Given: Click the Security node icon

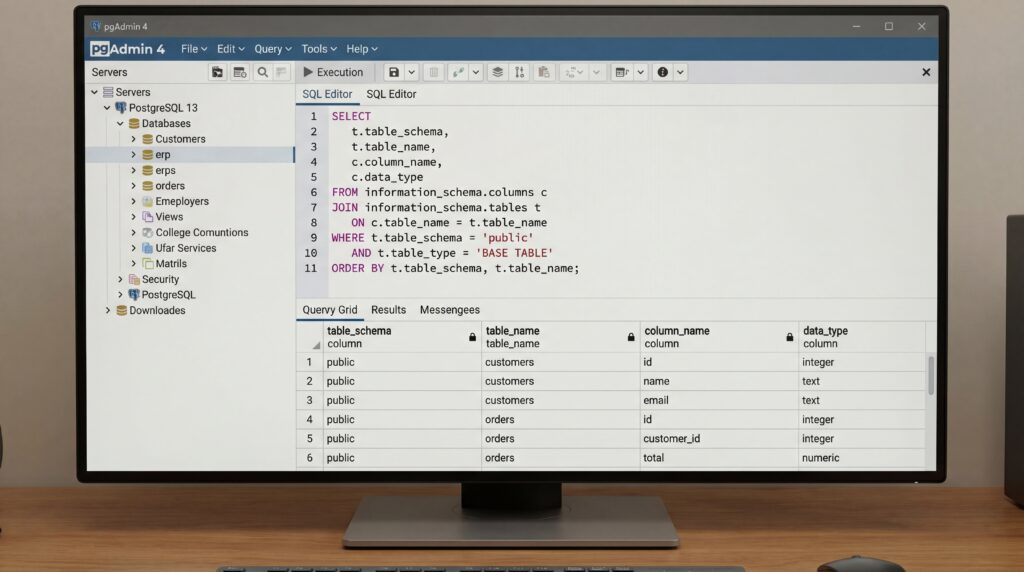Looking at the screenshot, I should [135, 279].
